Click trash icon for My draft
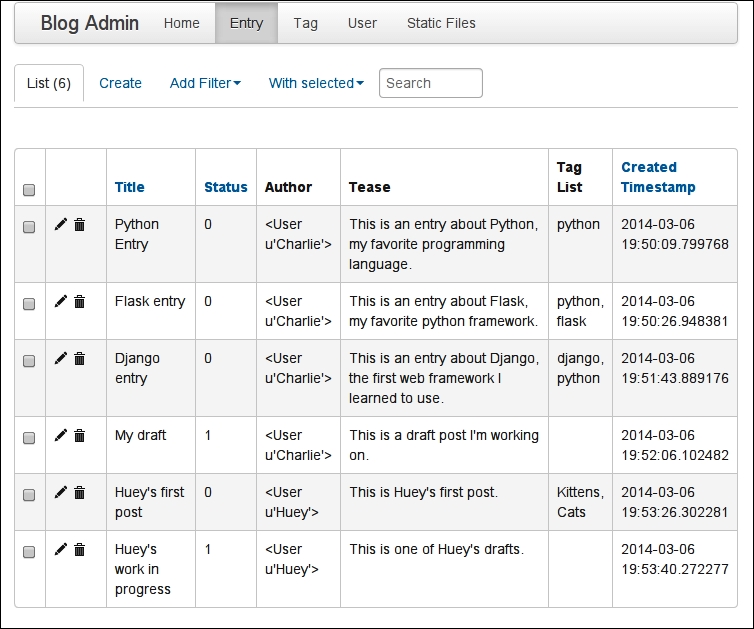Viewport: 754px width, 629px height. pyautogui.click(x=79, y=435)
